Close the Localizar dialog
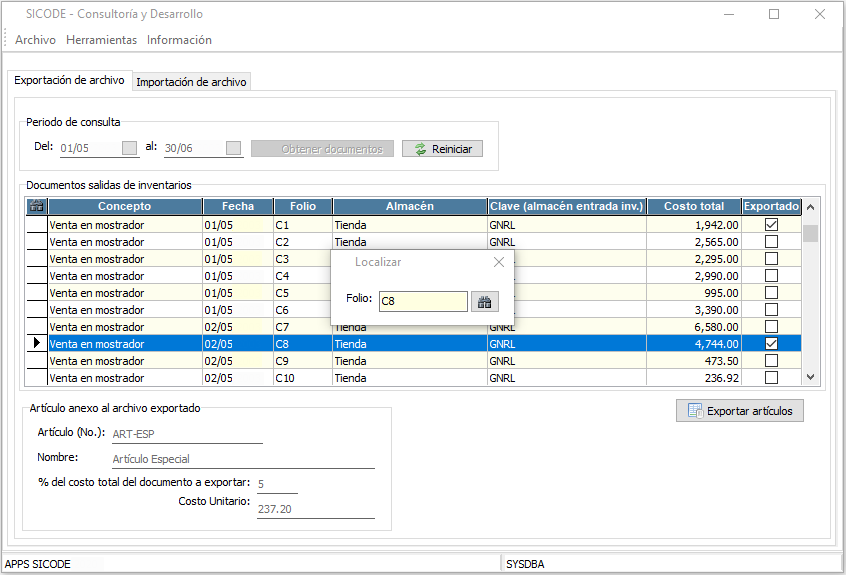The width and height of the screenshot is (846, 575). 499,262
